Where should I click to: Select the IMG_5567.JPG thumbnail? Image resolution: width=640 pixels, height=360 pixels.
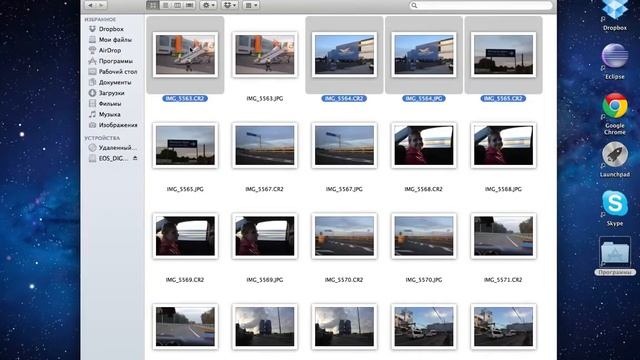tap(344, 145)
